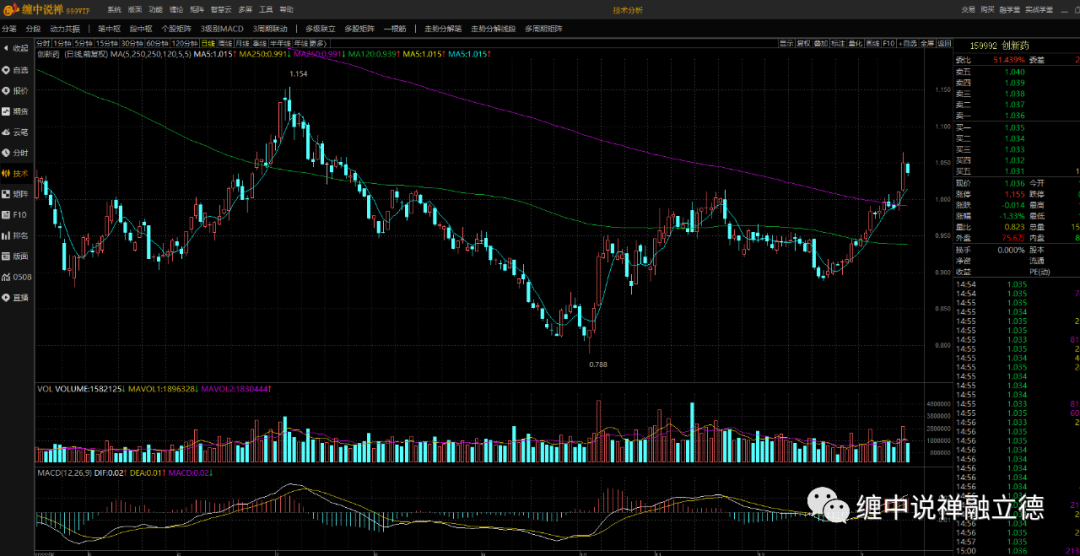The width and height of the screenshot is (1080, 556).
Task: Open F10 button above quote panel
Action: pyautogui.click(x=889, y=43)
